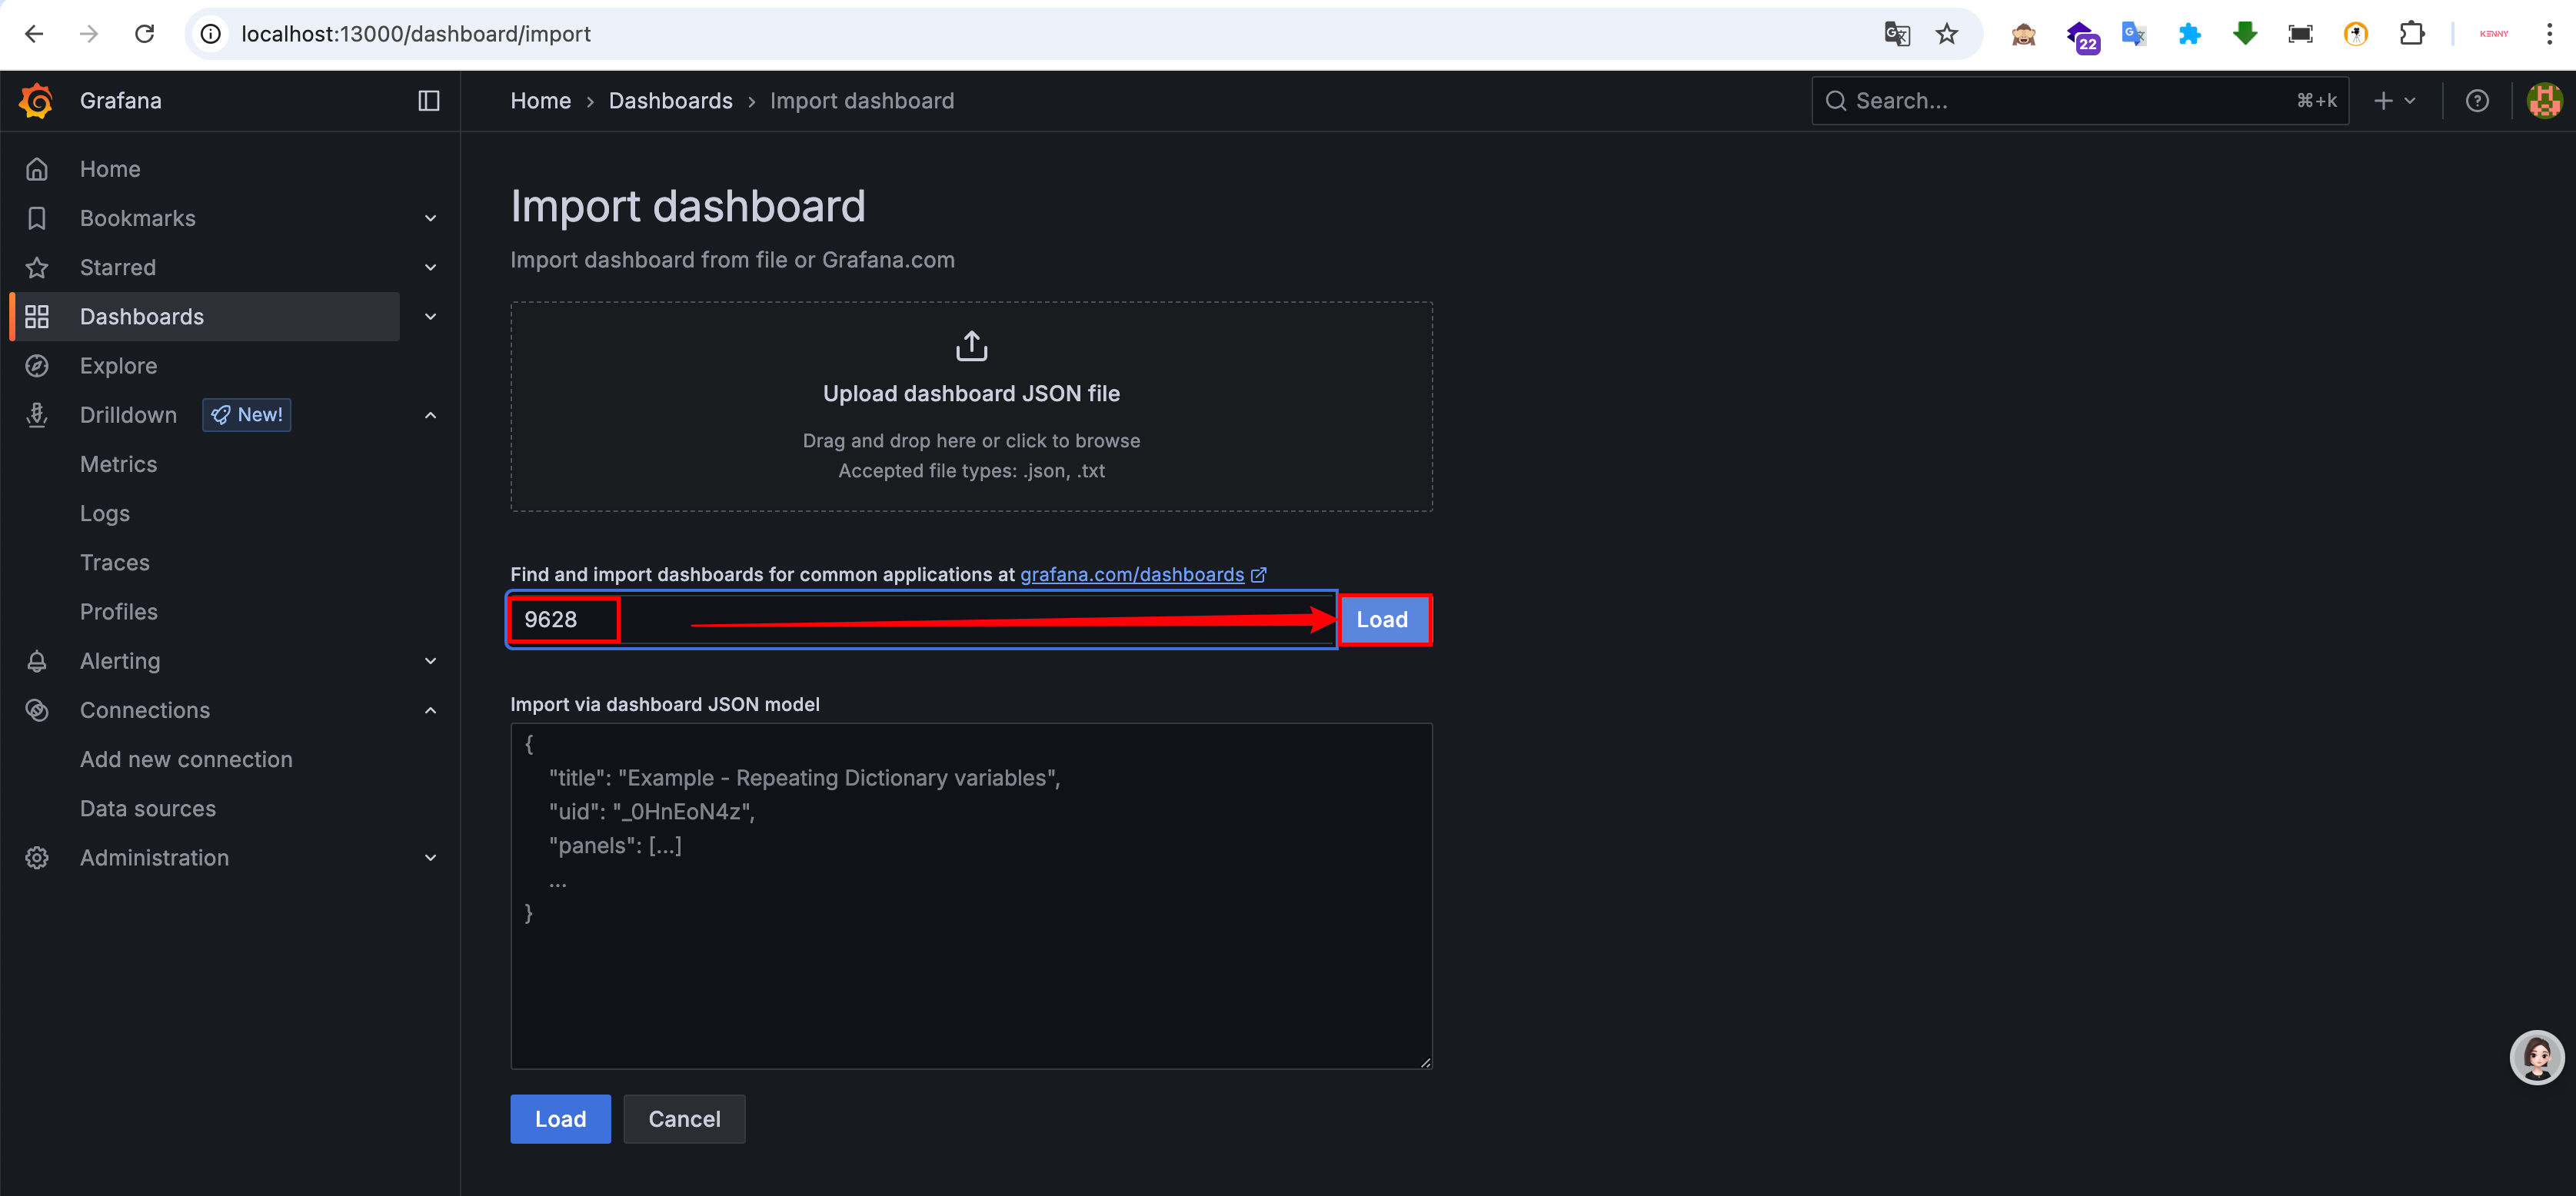Click the Drilldown icon in sidebar
This screenshot has height=1196, width=2576.
click(x=37, y=414)
